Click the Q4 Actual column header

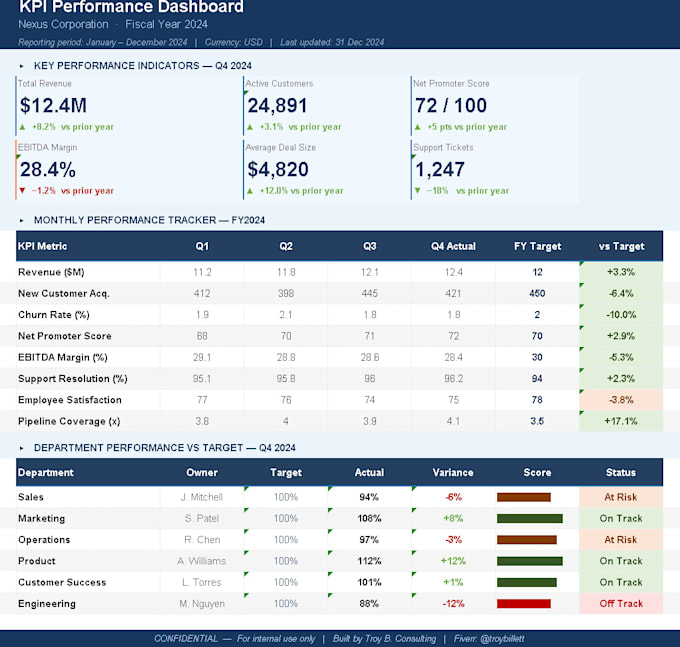point(453,246)
